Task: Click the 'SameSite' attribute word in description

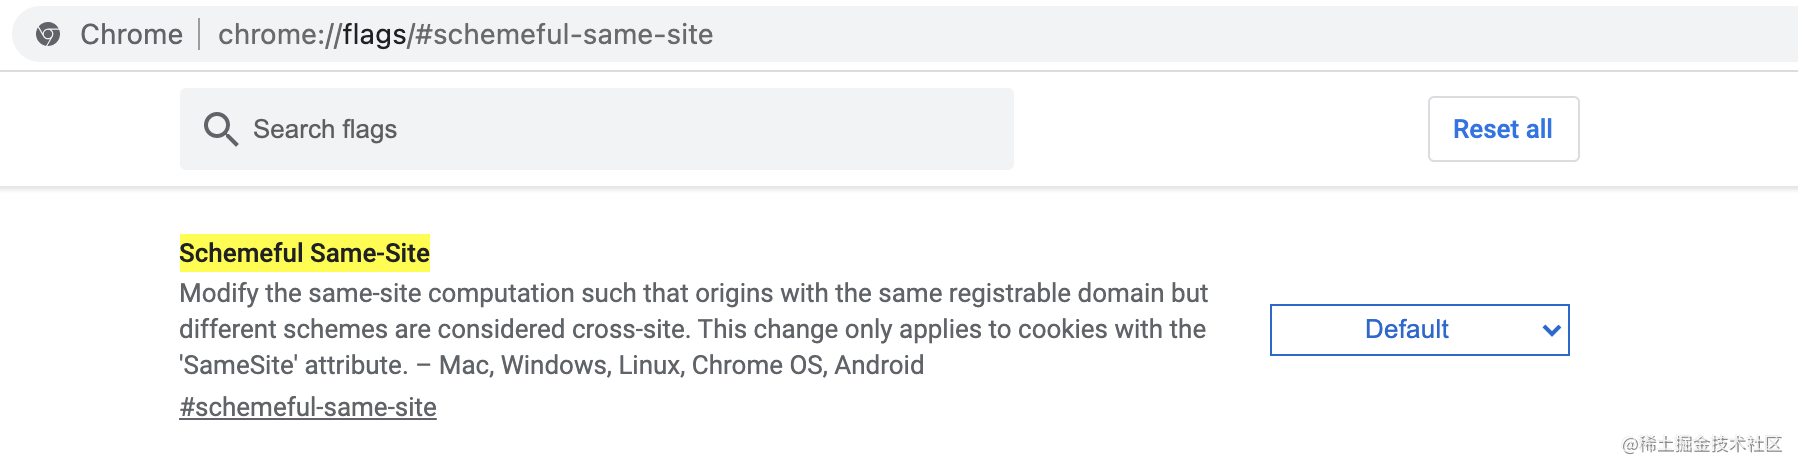Action: click(x=238, y=365)
